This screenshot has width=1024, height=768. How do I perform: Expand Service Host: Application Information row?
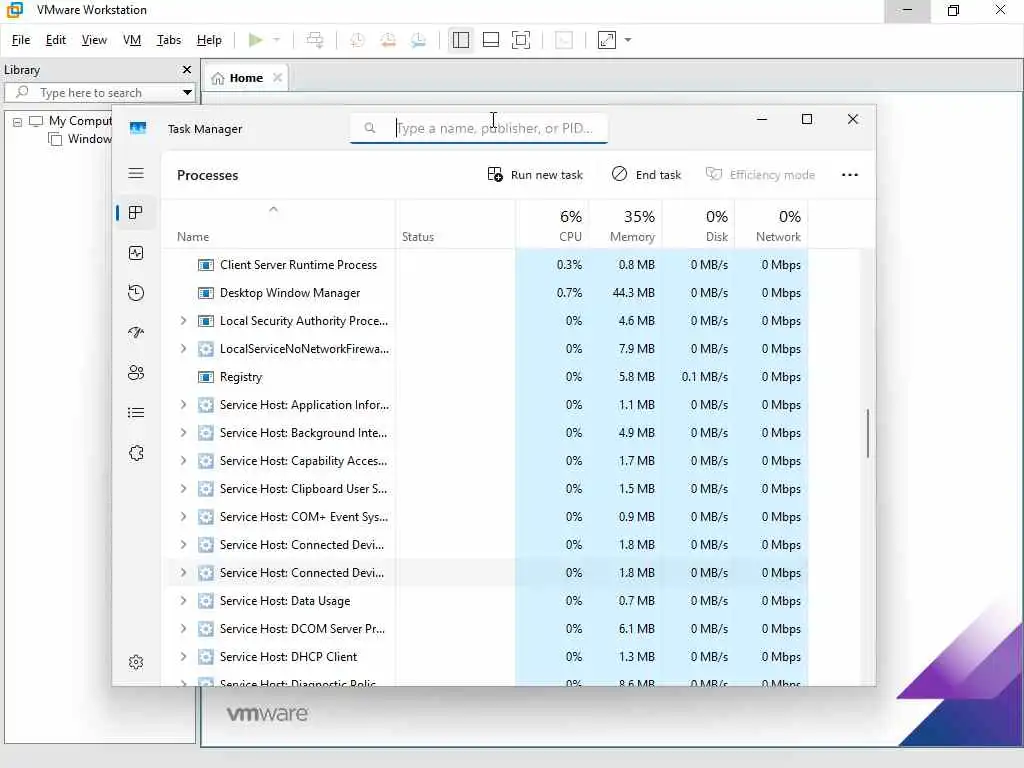[x=183, y=405]
